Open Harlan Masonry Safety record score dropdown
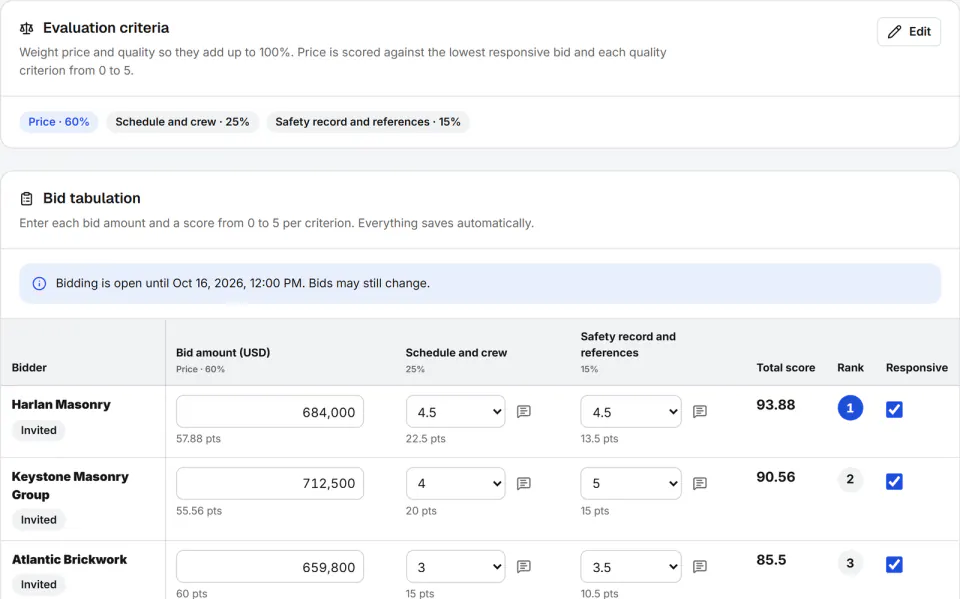Image resolution: width=960 pixels, height=599 pixels. pyautogui.click(x=631, y=412)
